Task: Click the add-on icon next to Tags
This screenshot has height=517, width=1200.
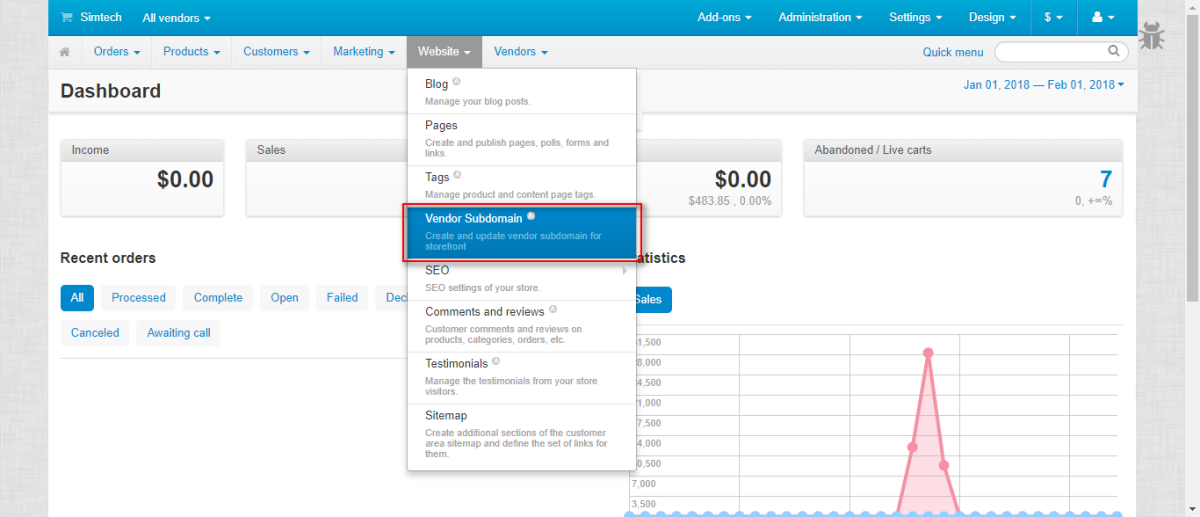Action: click(x=457, y=176)
